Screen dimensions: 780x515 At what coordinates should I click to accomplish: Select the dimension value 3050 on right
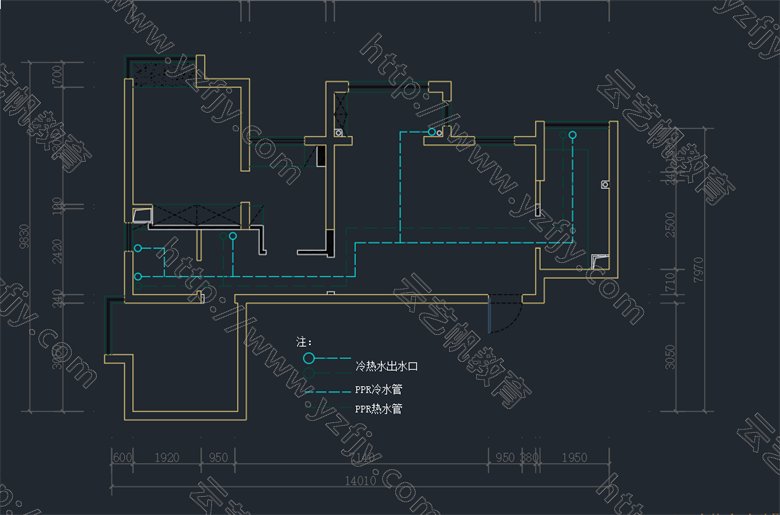click(670, 357)
